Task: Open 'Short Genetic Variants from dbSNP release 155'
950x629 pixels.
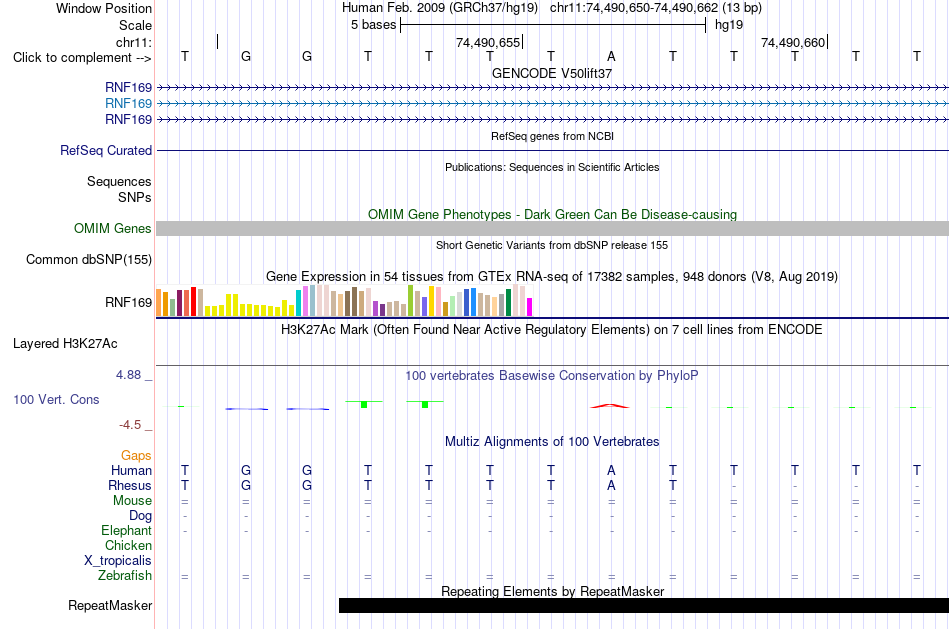Action: tap(552, 245)
